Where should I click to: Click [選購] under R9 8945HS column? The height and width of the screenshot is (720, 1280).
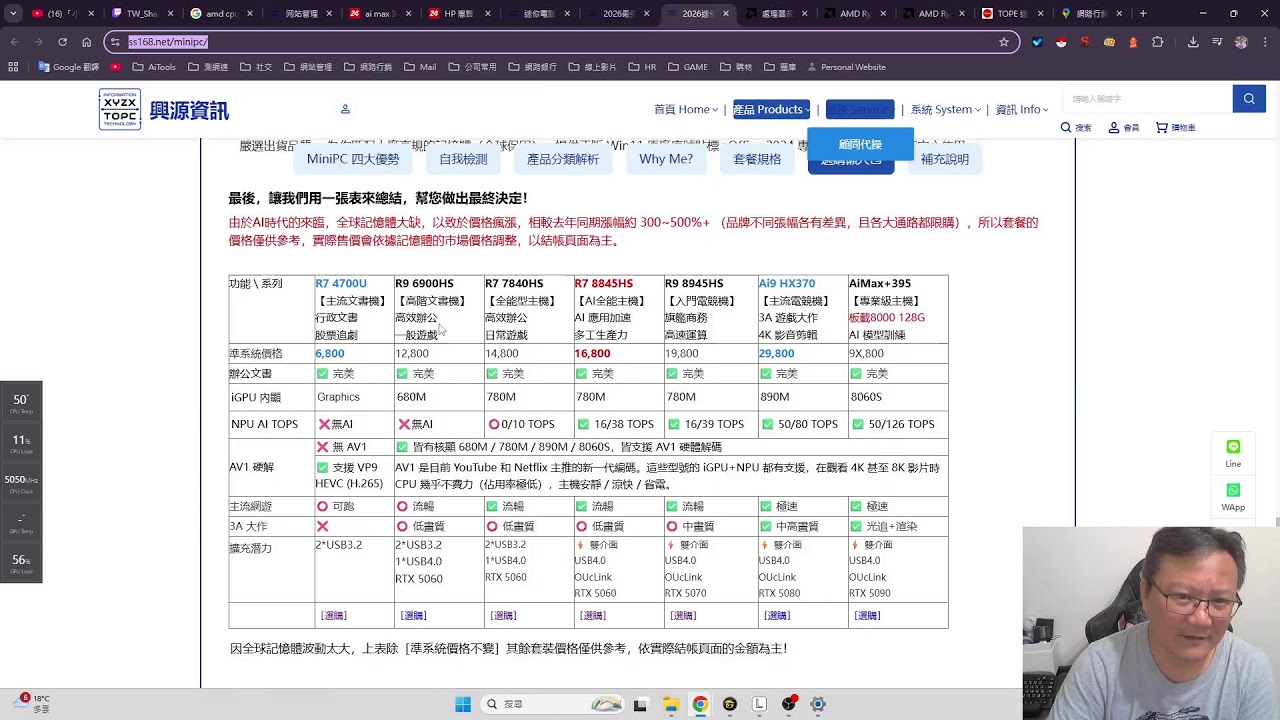coord(683,615)
